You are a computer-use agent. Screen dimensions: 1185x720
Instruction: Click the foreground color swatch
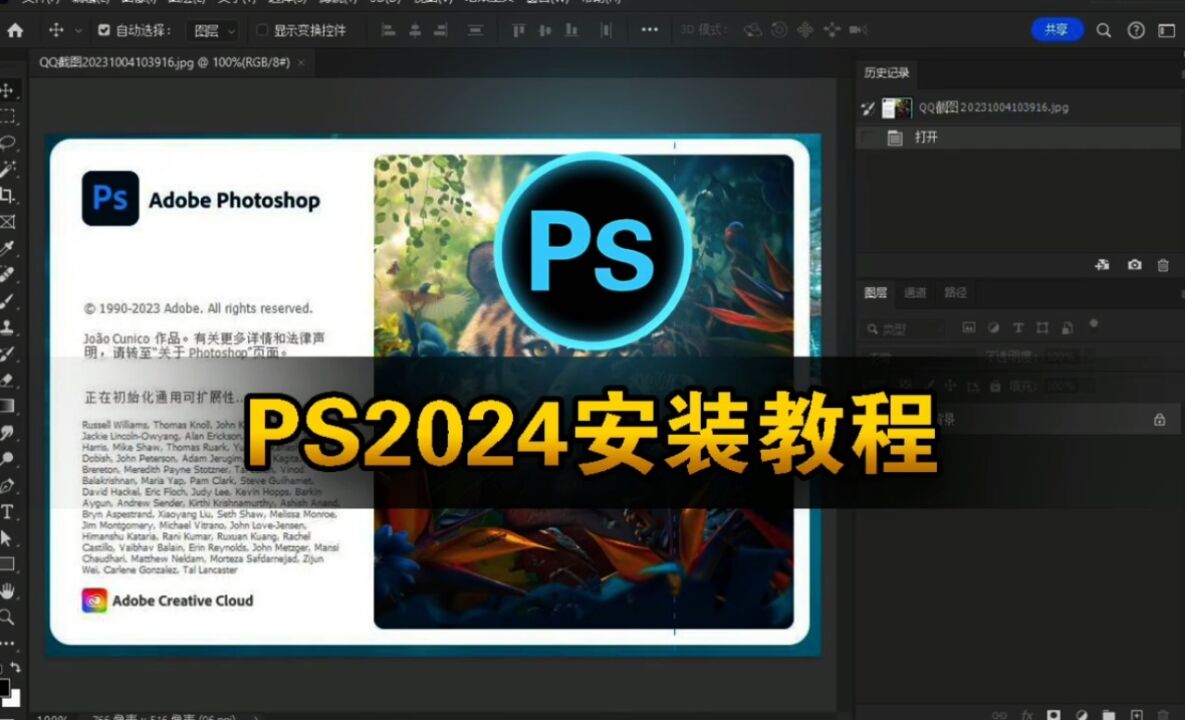5,685
